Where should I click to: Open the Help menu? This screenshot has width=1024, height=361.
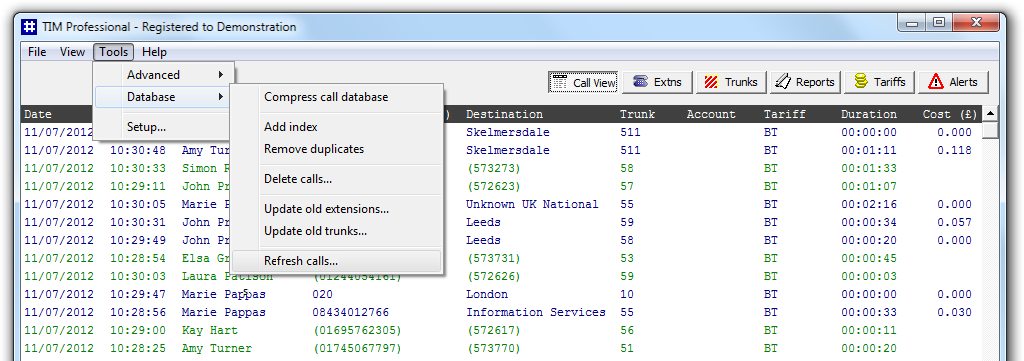tap(155, 52)
